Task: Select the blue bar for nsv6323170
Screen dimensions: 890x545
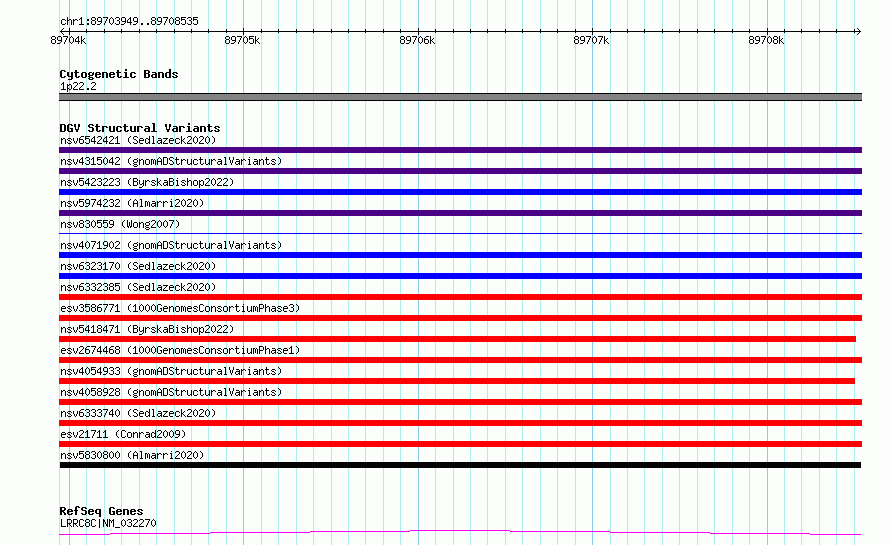Action: (460, 276)
